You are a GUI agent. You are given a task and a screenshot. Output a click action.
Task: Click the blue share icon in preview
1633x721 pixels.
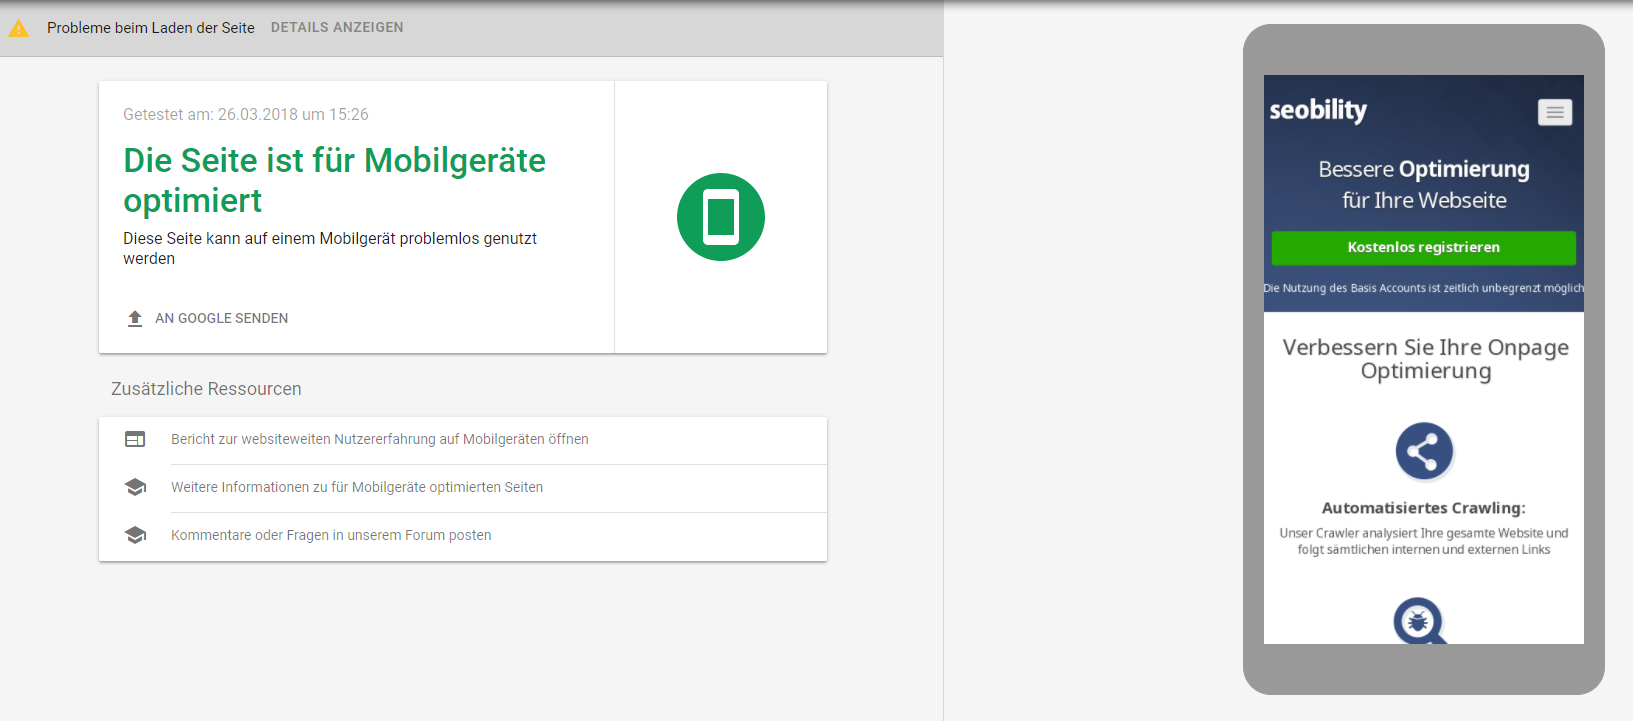pos(1424,451)
